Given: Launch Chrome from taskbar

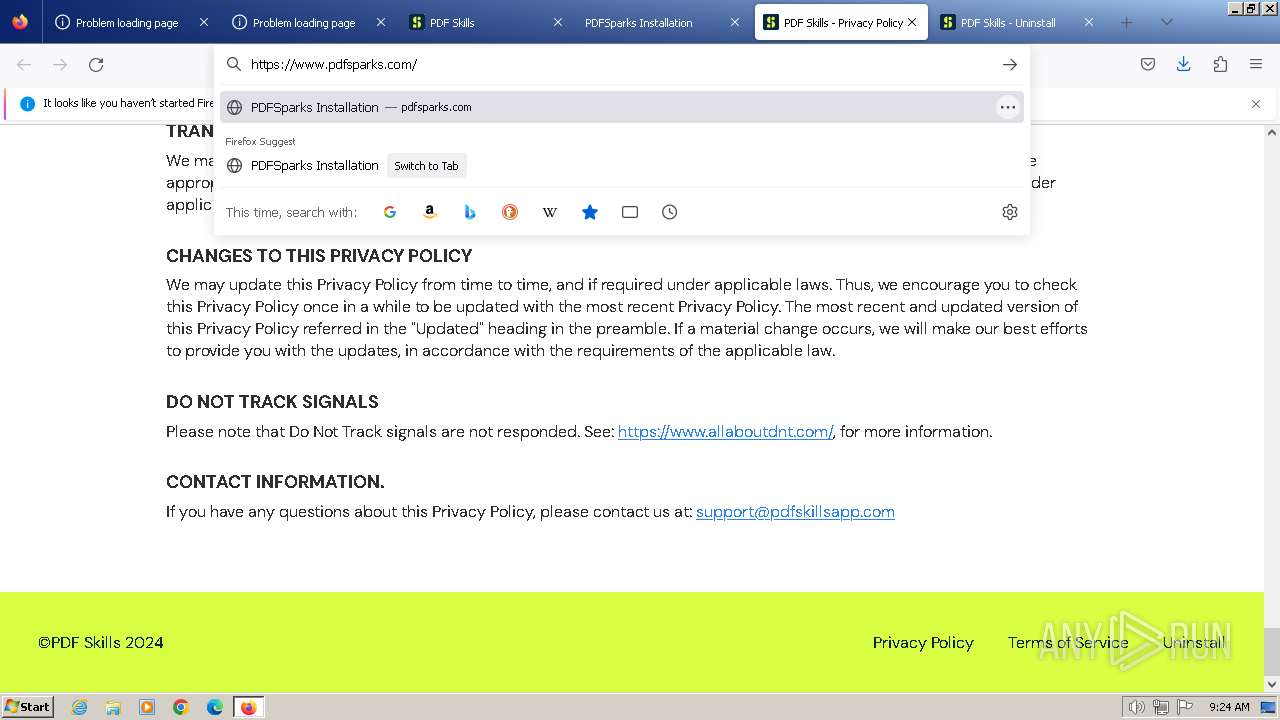Looking at the screenshot, I should [181, 707].
